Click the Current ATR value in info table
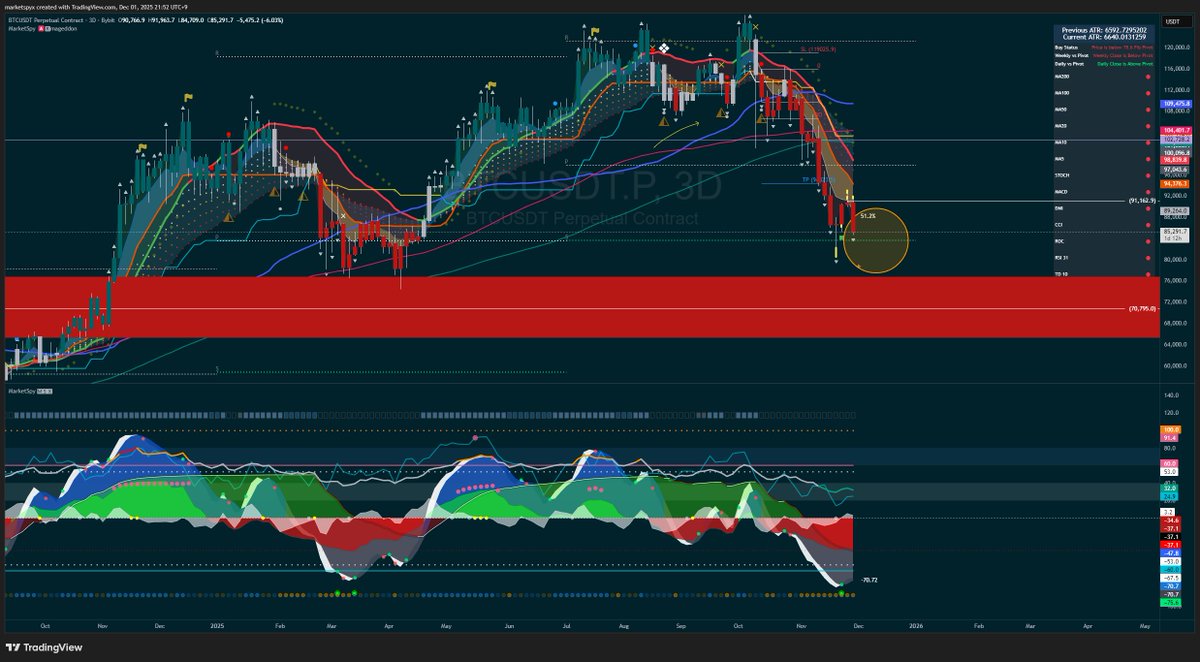 pyautogui.click(x=1126, y=37)
